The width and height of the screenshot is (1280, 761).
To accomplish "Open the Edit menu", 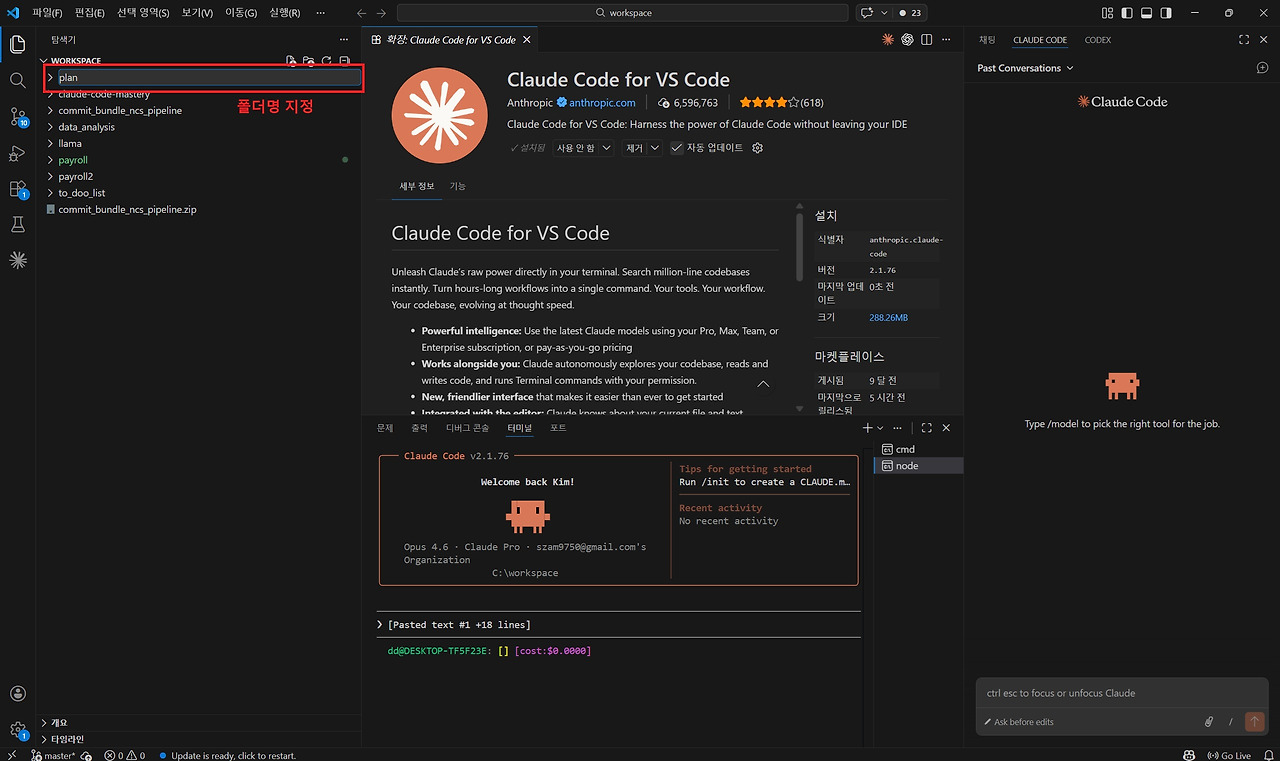I will coord(90,13).
